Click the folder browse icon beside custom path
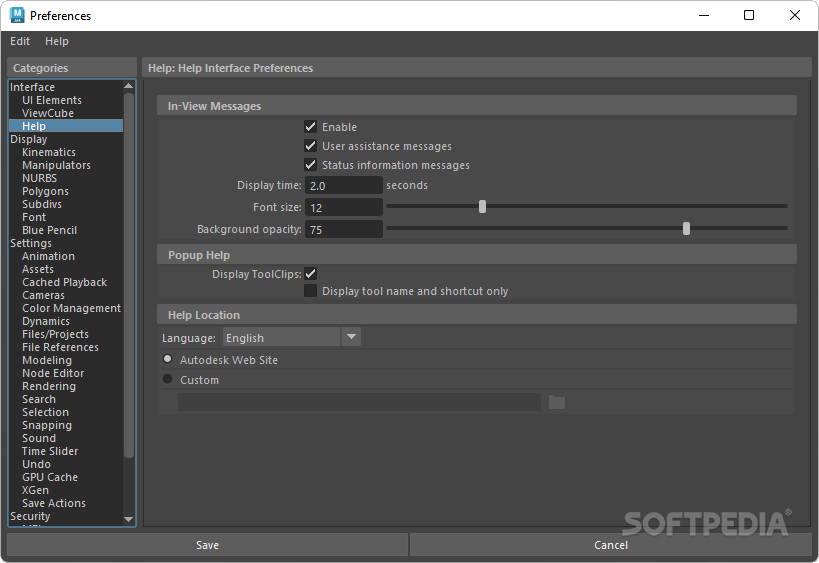 (x=557, y=402)
